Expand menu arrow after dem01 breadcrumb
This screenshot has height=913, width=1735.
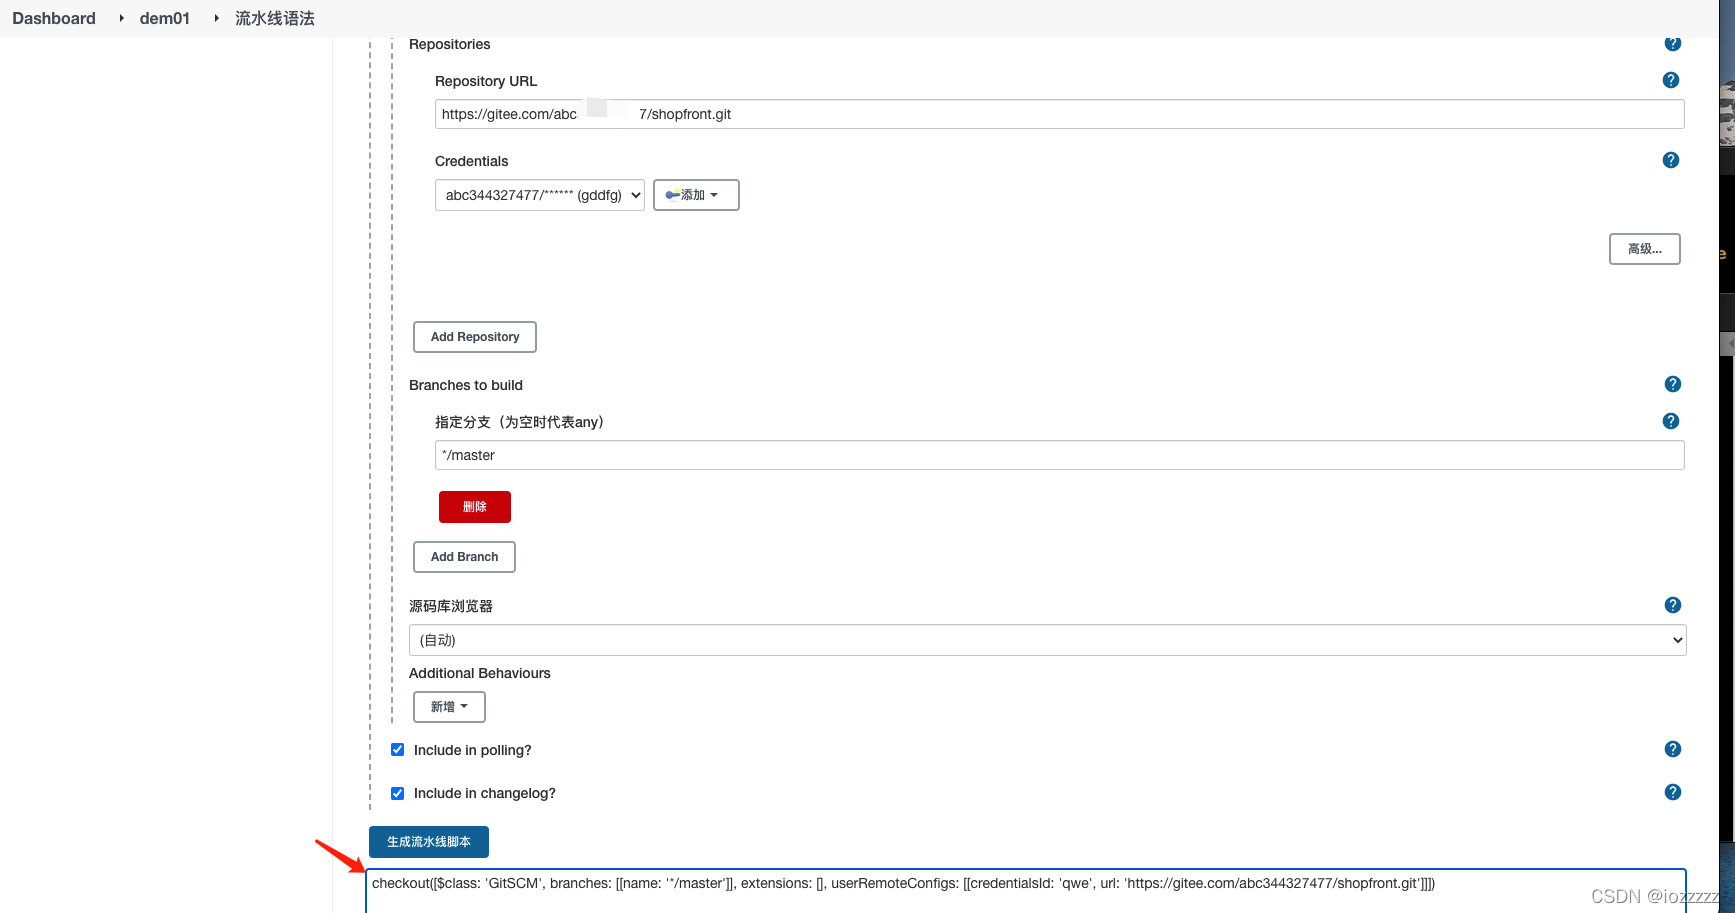pos(216,18)
